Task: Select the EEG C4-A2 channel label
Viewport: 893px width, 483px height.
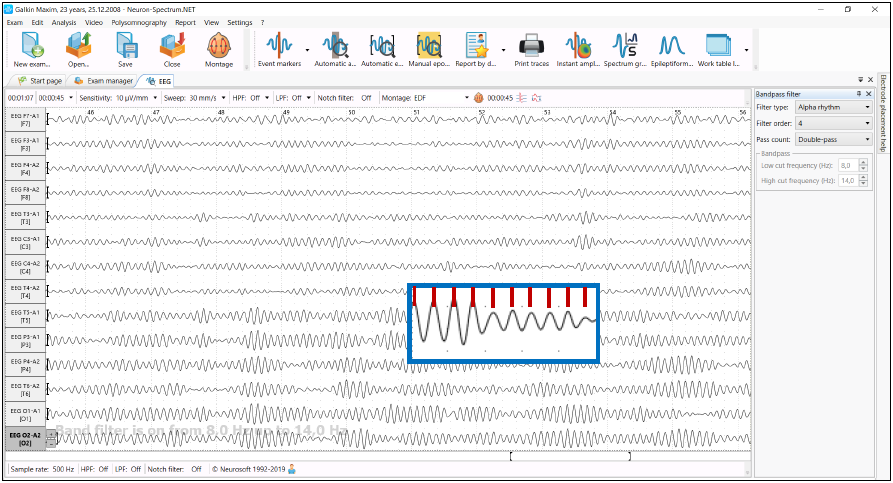Action: pyautogui.click(x=25, y=267)
